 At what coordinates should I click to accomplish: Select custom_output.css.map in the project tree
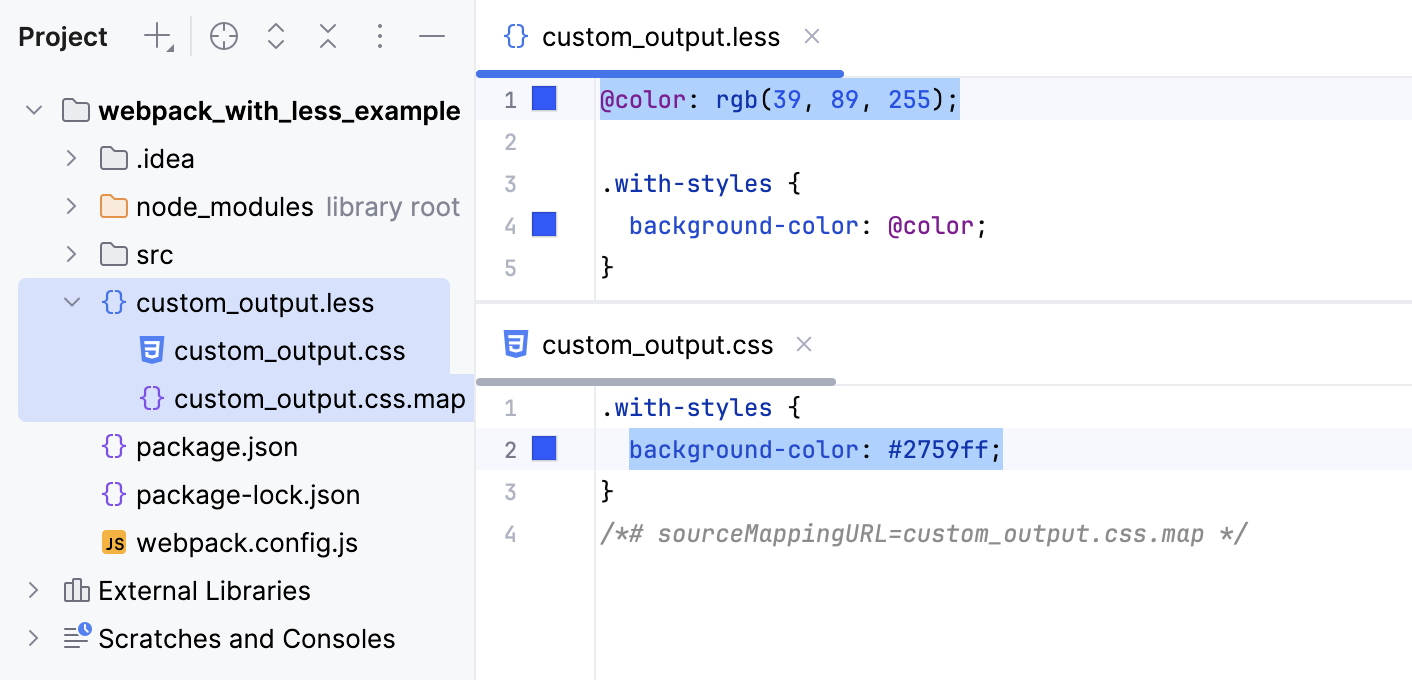(320, 398)
